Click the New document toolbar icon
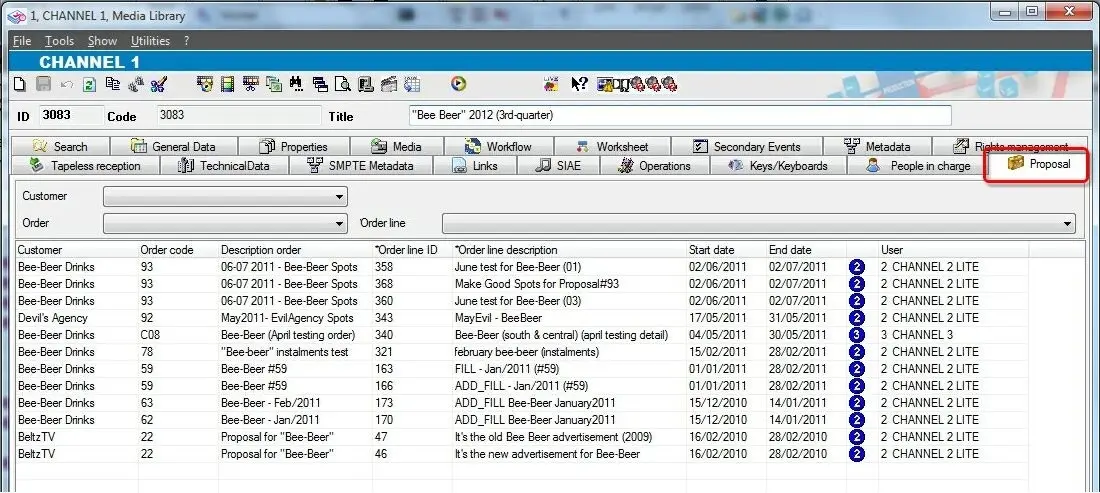 [19, 84]
